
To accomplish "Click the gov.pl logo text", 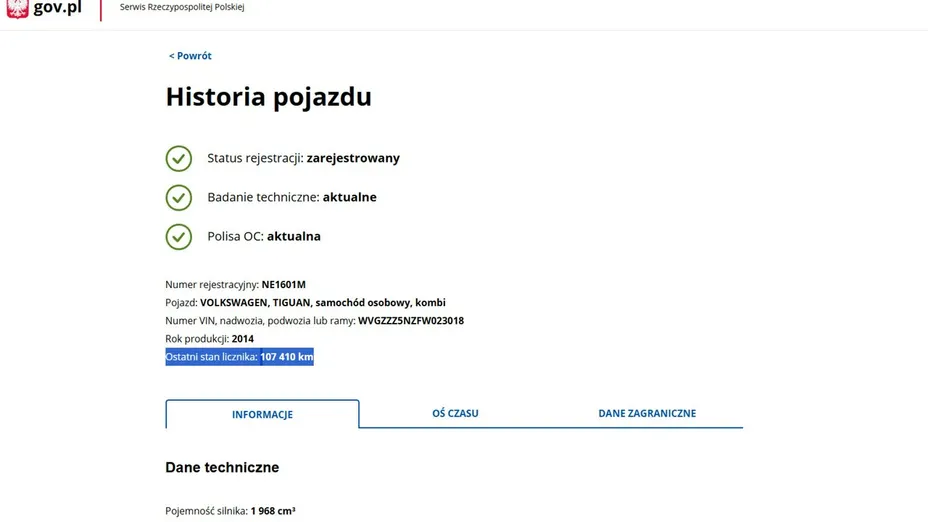I will tap(57, 8).
